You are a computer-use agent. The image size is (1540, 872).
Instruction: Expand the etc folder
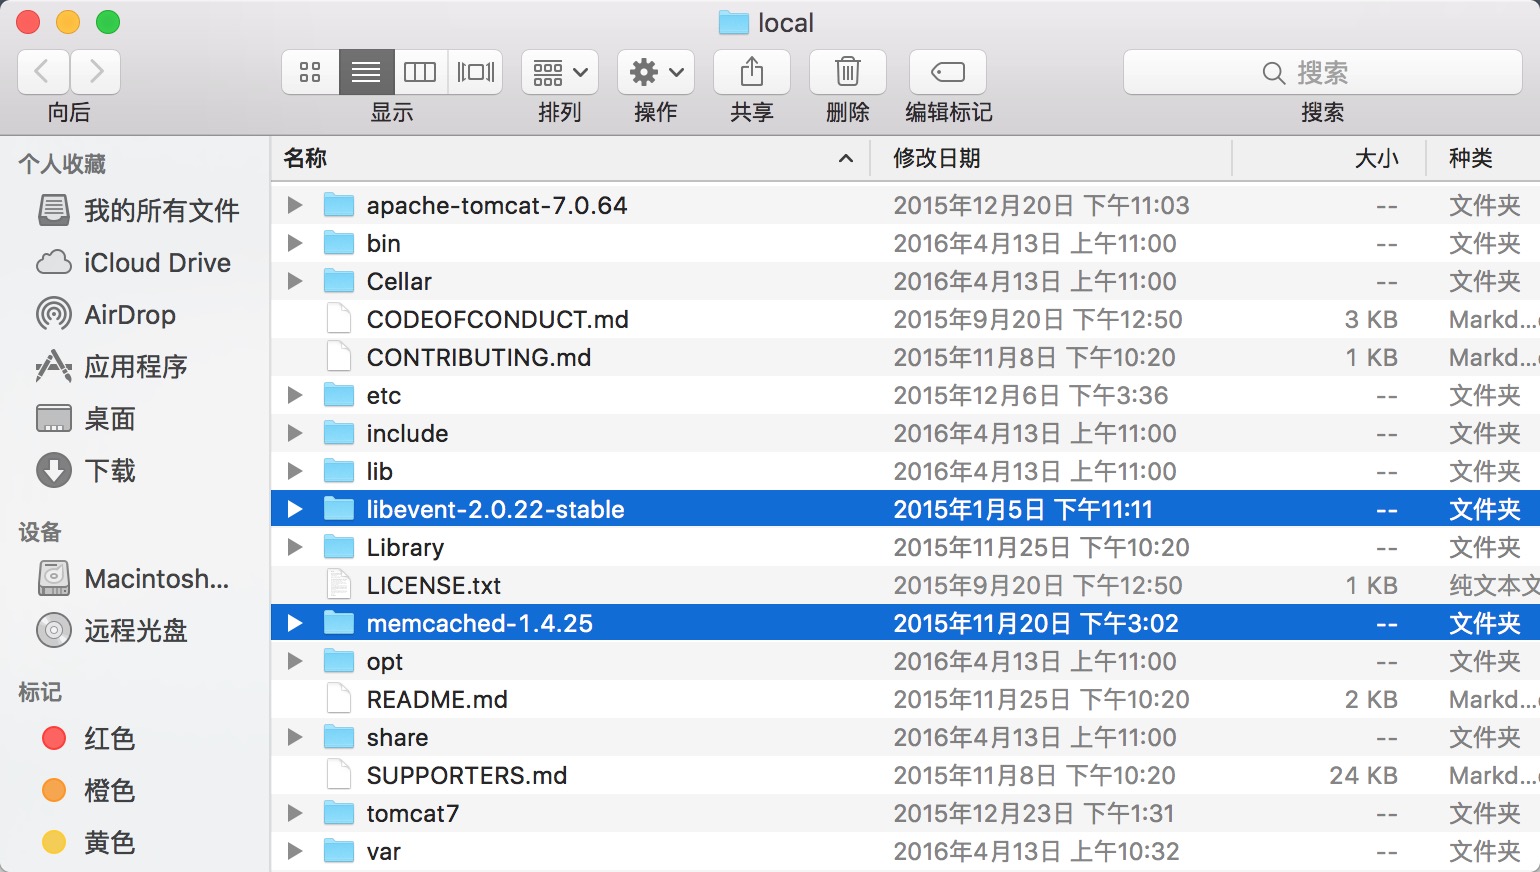[295, 395]
